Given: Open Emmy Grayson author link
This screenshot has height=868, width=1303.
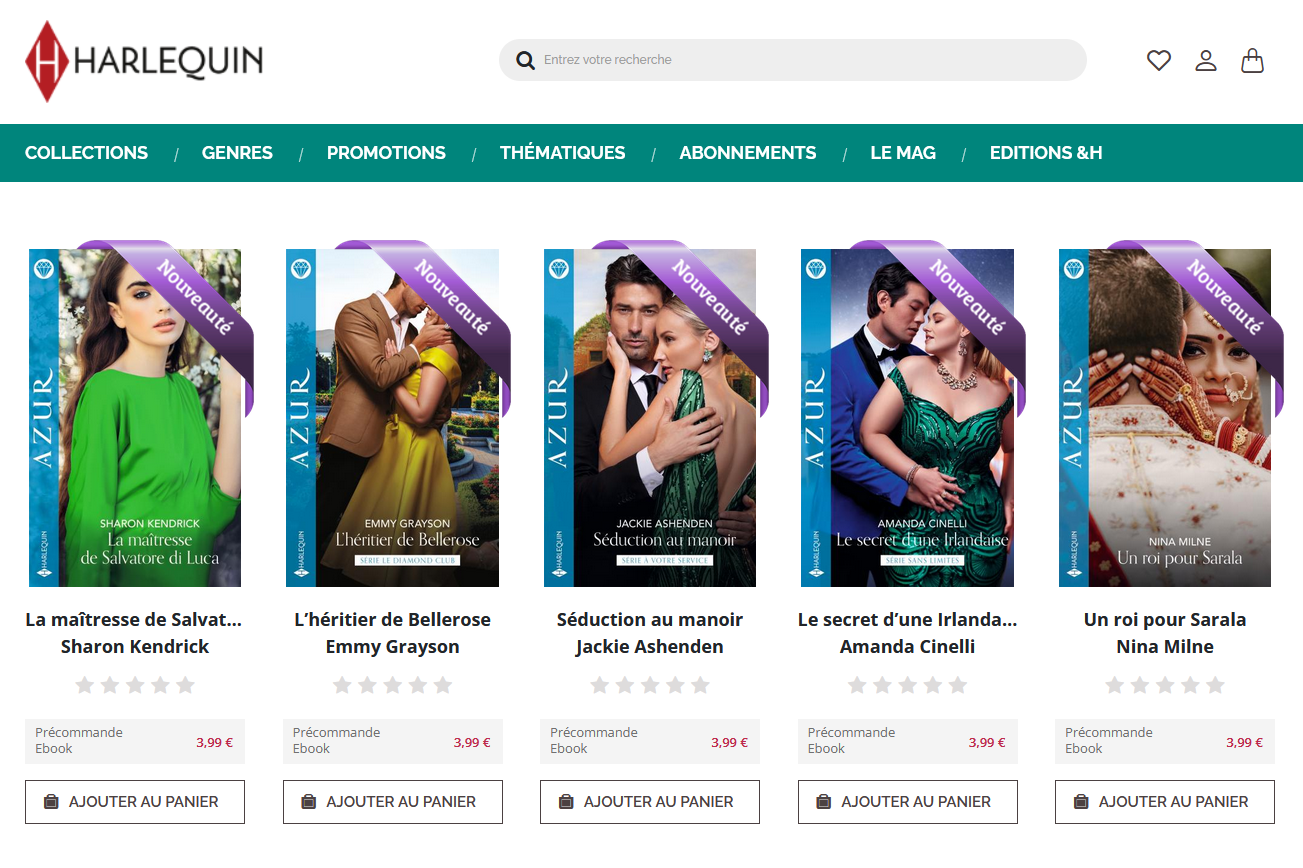Looking at the screenshot, I should click(x=392, y=647).
